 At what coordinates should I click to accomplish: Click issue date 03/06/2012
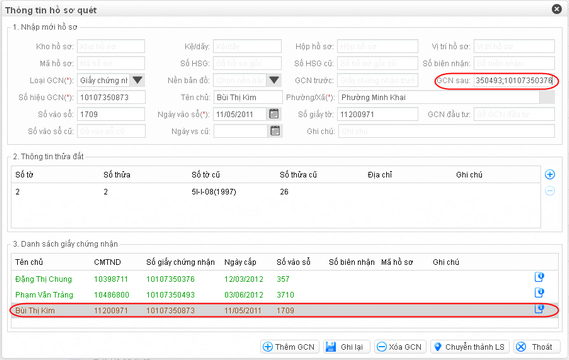tap(243, 295)
